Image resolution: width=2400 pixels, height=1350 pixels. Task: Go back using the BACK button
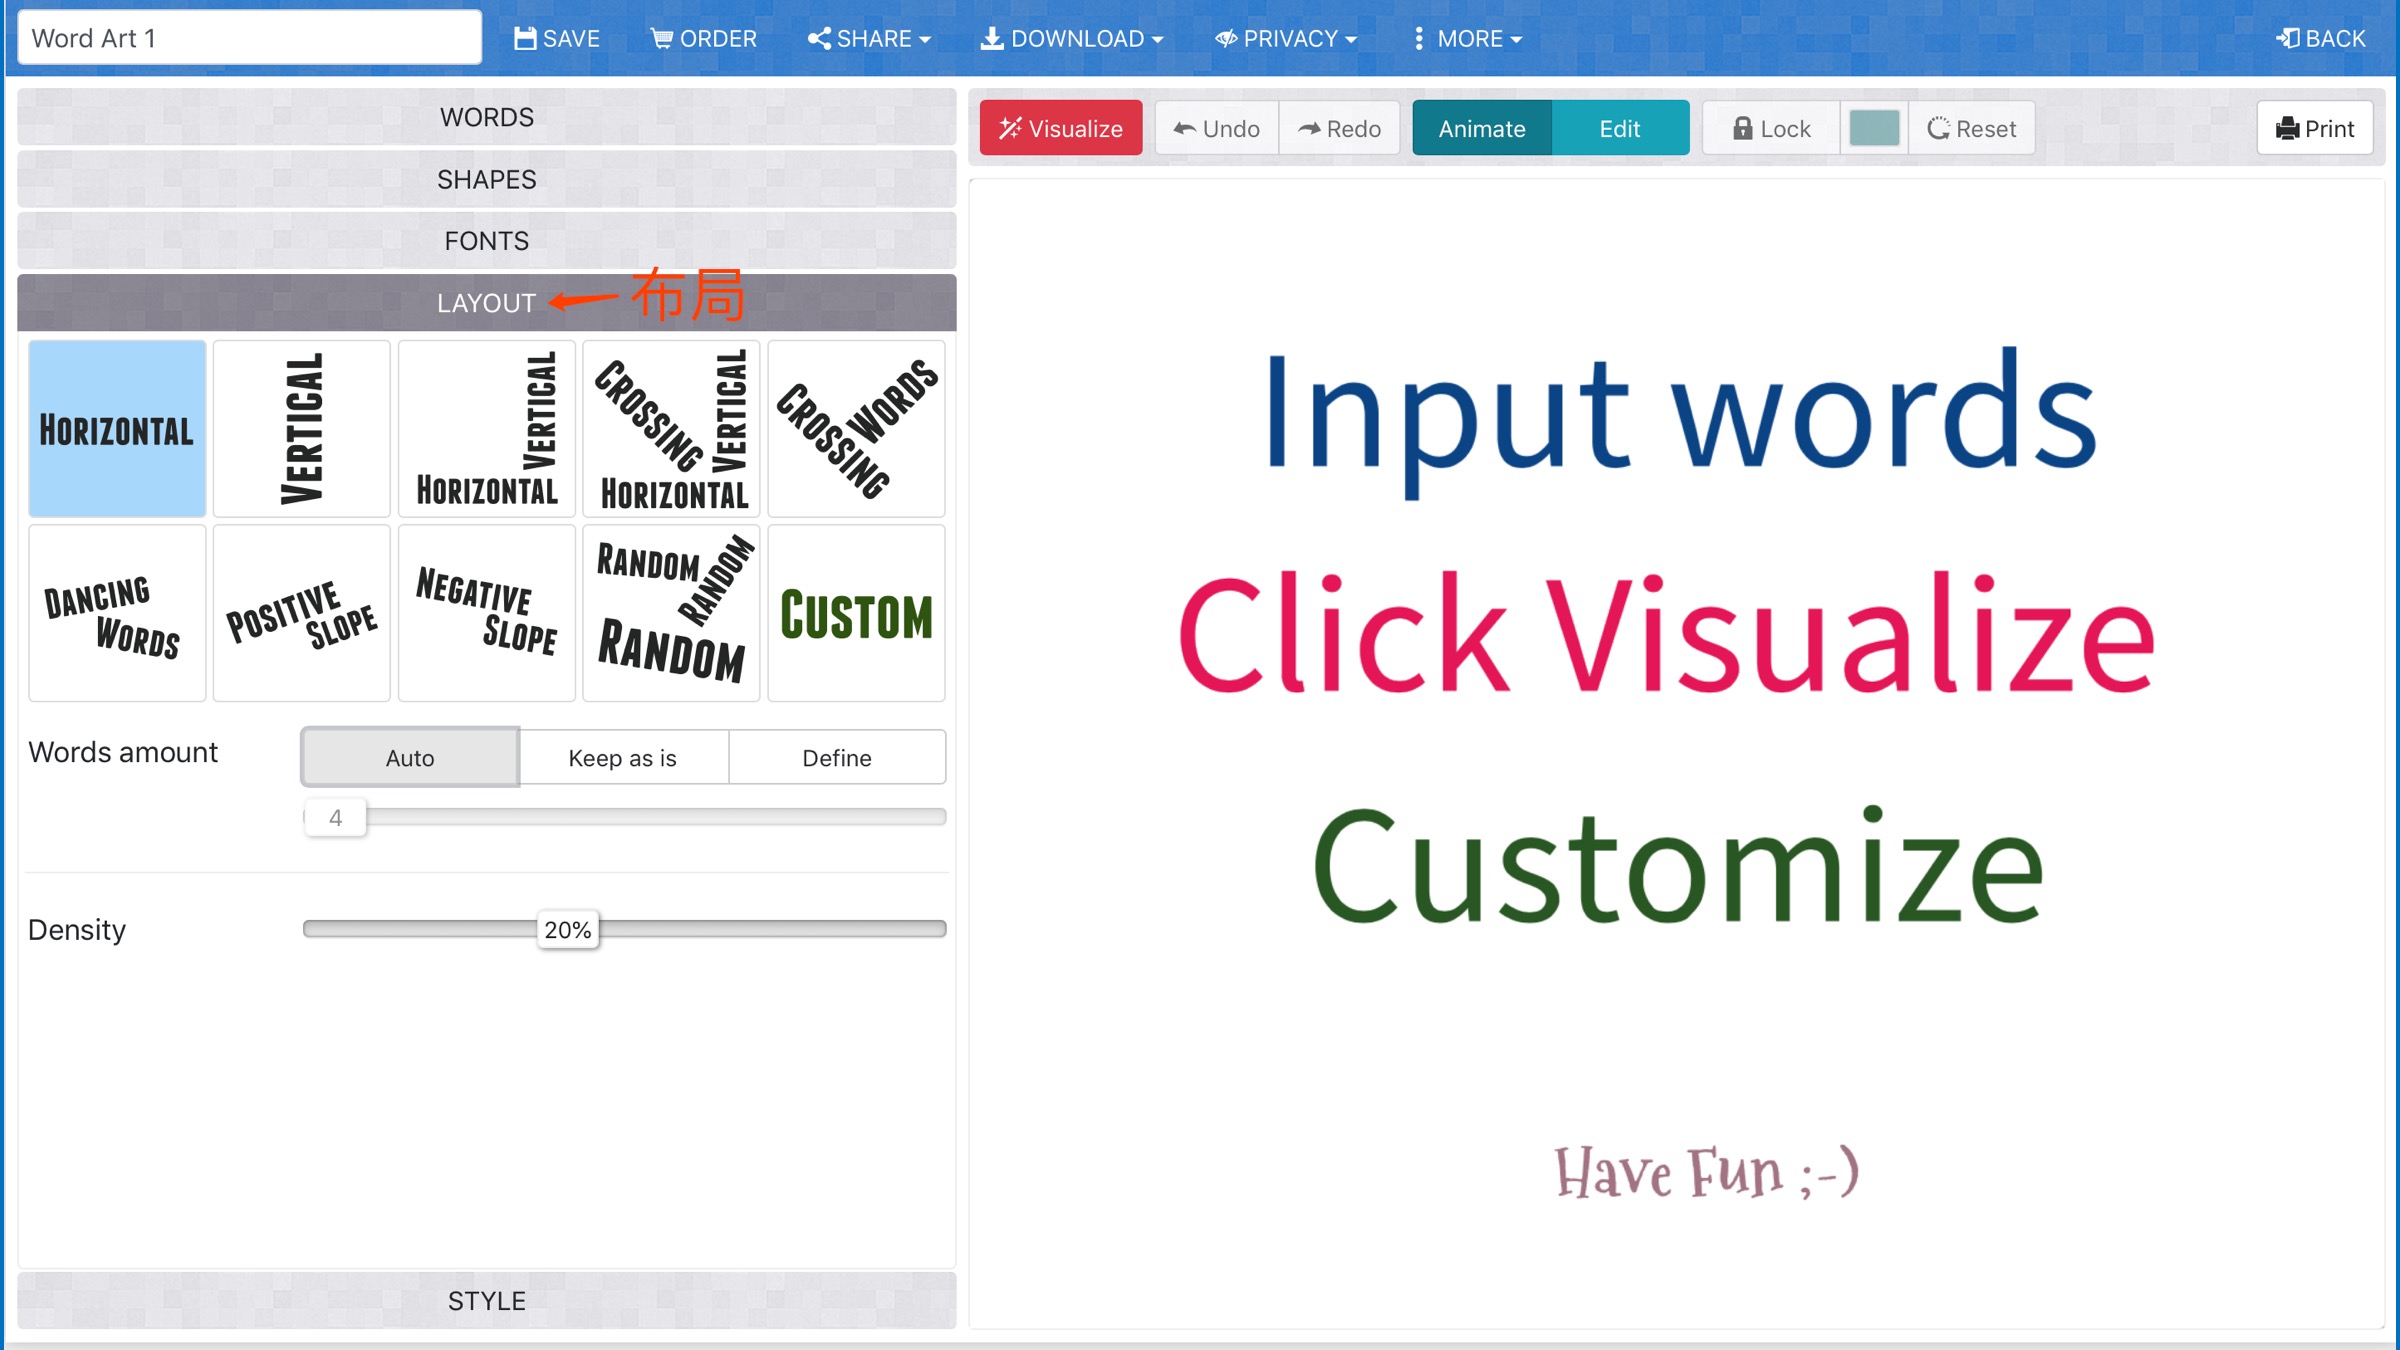pos(2320,38)
